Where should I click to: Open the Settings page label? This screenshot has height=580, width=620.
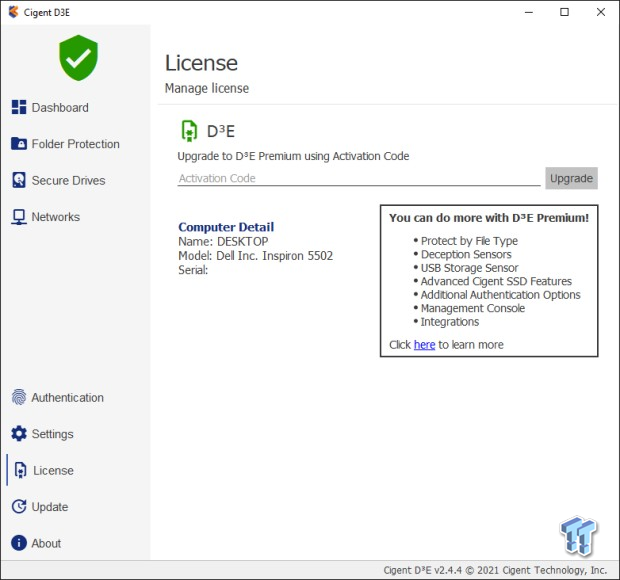click(x=53, y=434)
